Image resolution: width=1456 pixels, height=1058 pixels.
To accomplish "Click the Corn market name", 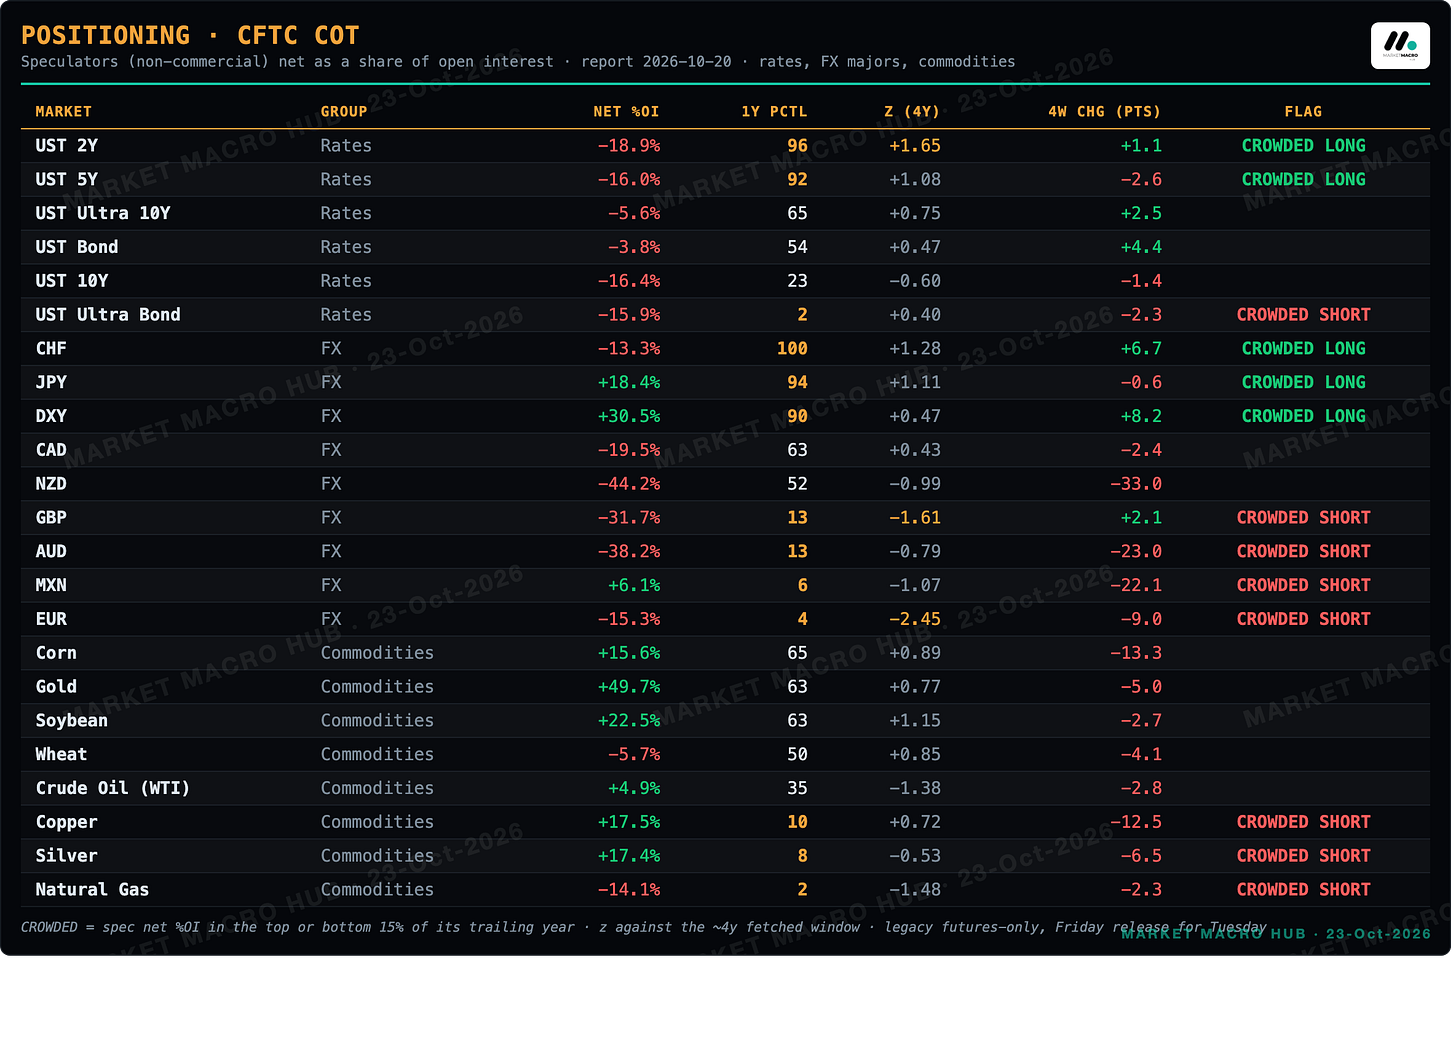I will coord(56,653).
